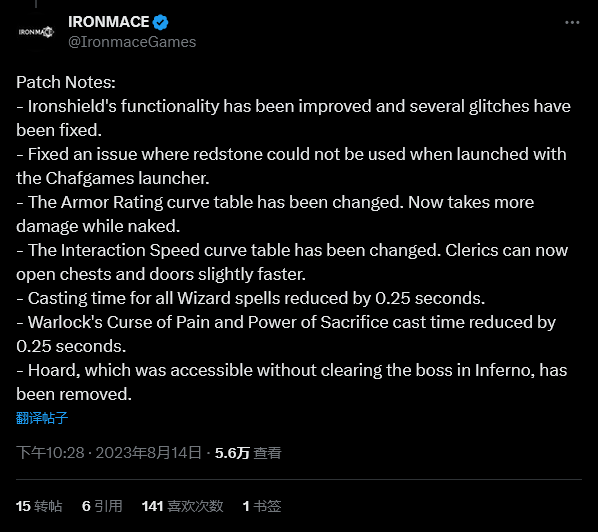Open the IRONMACE display name profile
This screenshot has width=598, height=532.
point(109,22)
